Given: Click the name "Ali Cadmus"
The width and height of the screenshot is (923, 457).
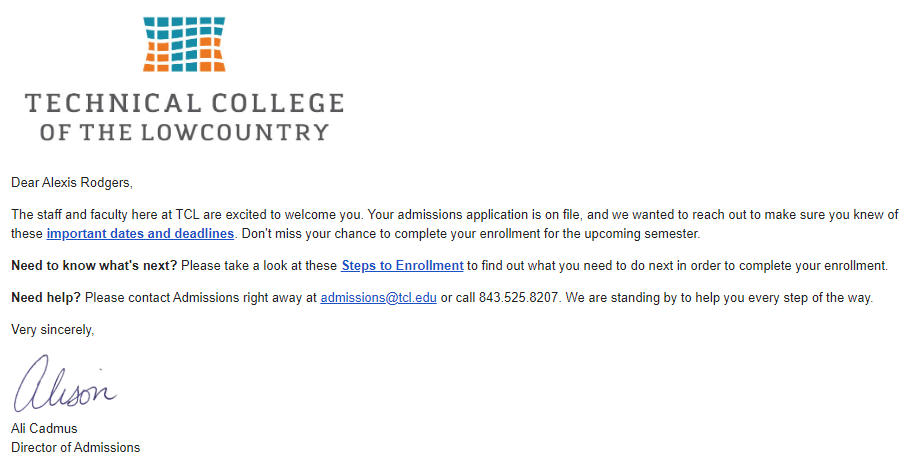Looking at the screenshot, I should pos(44,429).
